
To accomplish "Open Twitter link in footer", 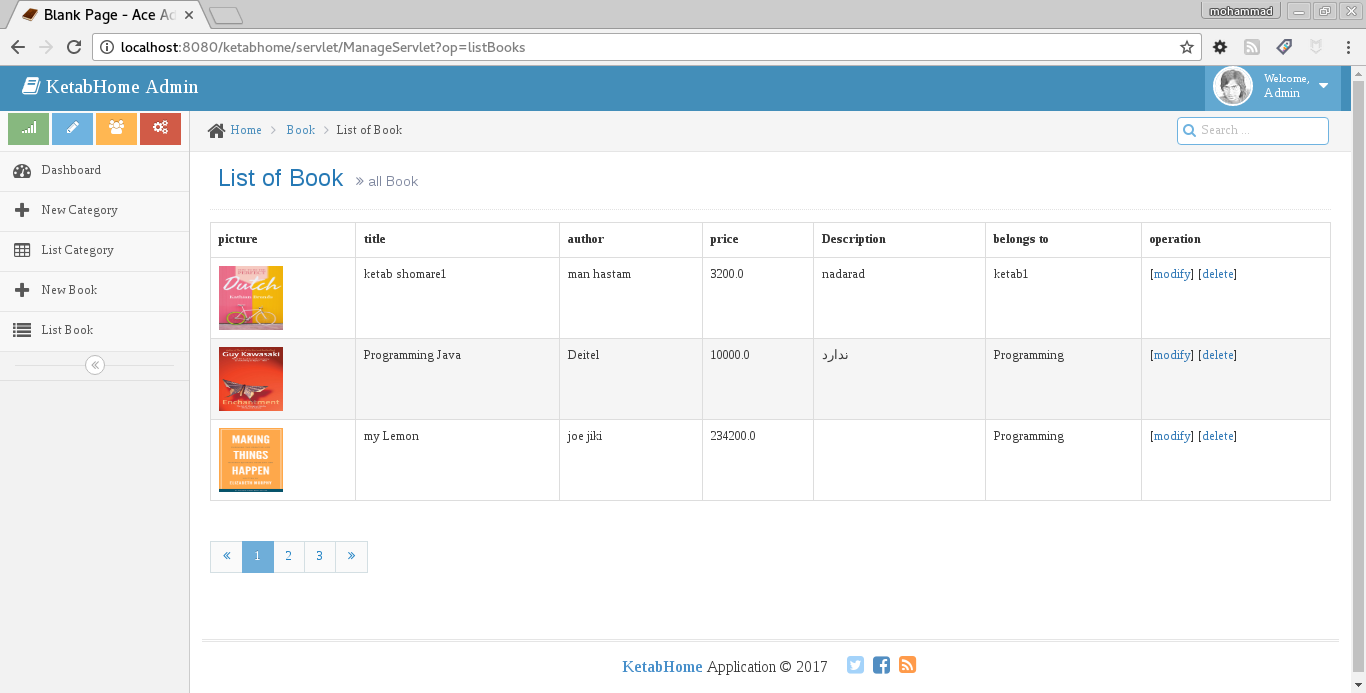I will (x=855, y=665).
